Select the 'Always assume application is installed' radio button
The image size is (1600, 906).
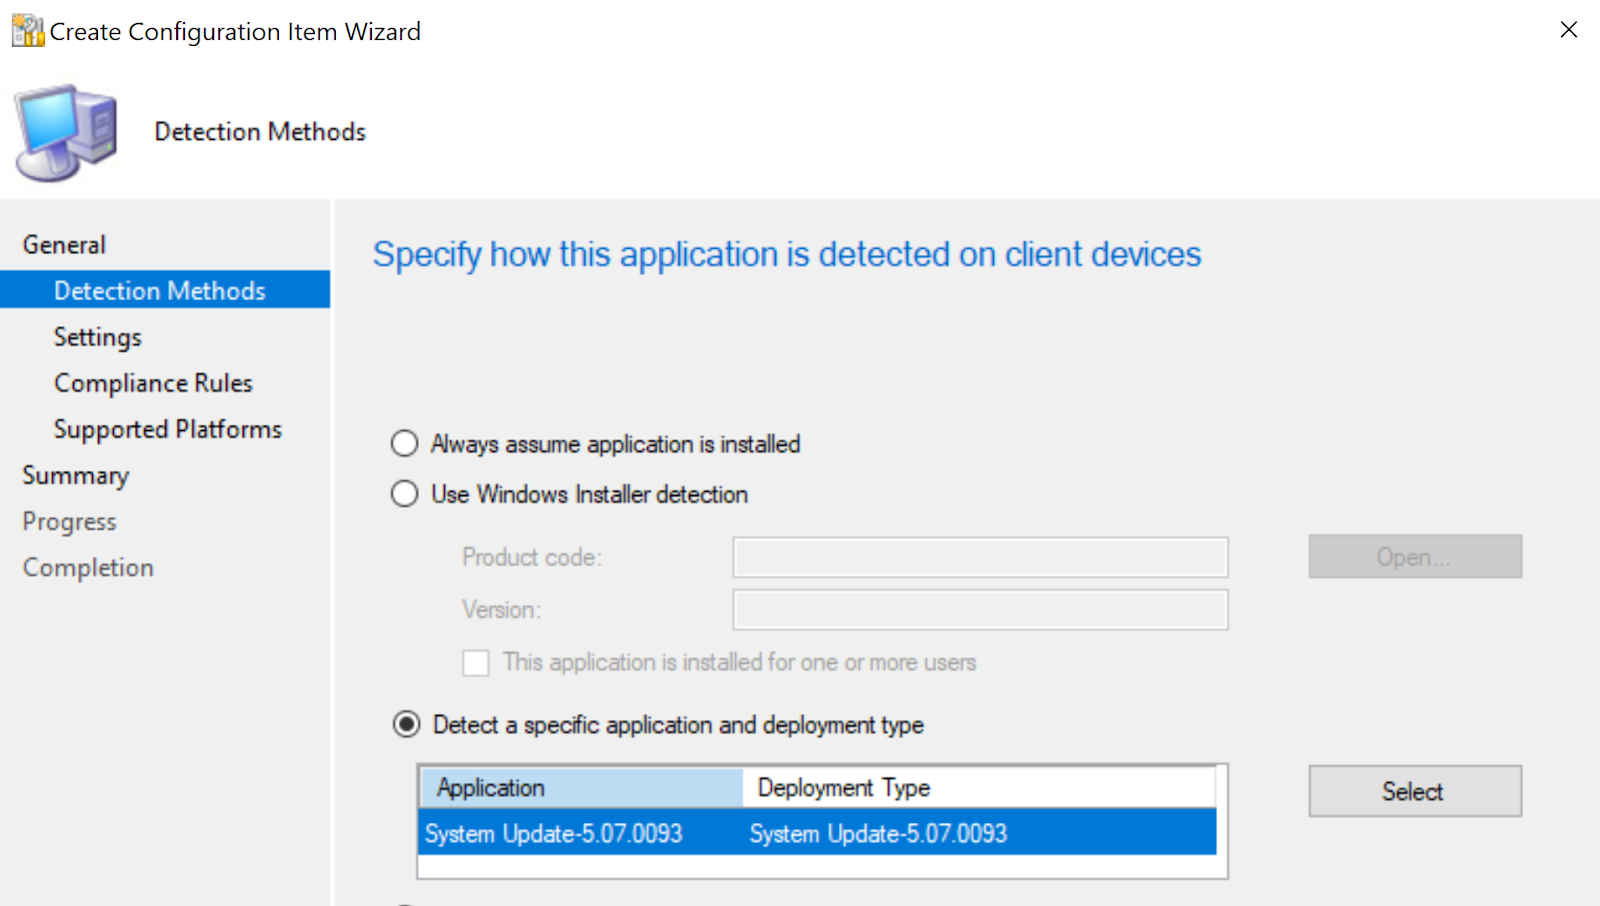pos(404,443)
